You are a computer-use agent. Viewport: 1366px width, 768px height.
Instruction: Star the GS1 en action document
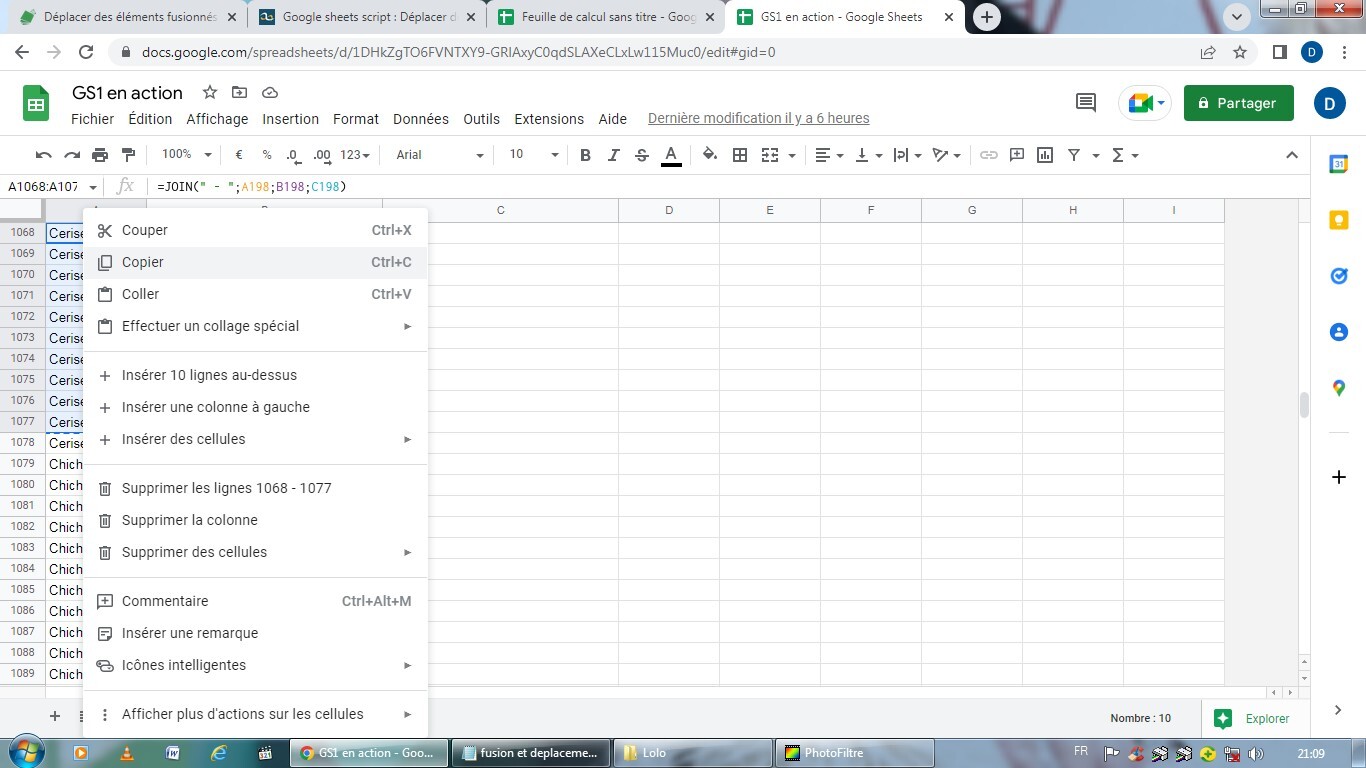pos(210,93)
